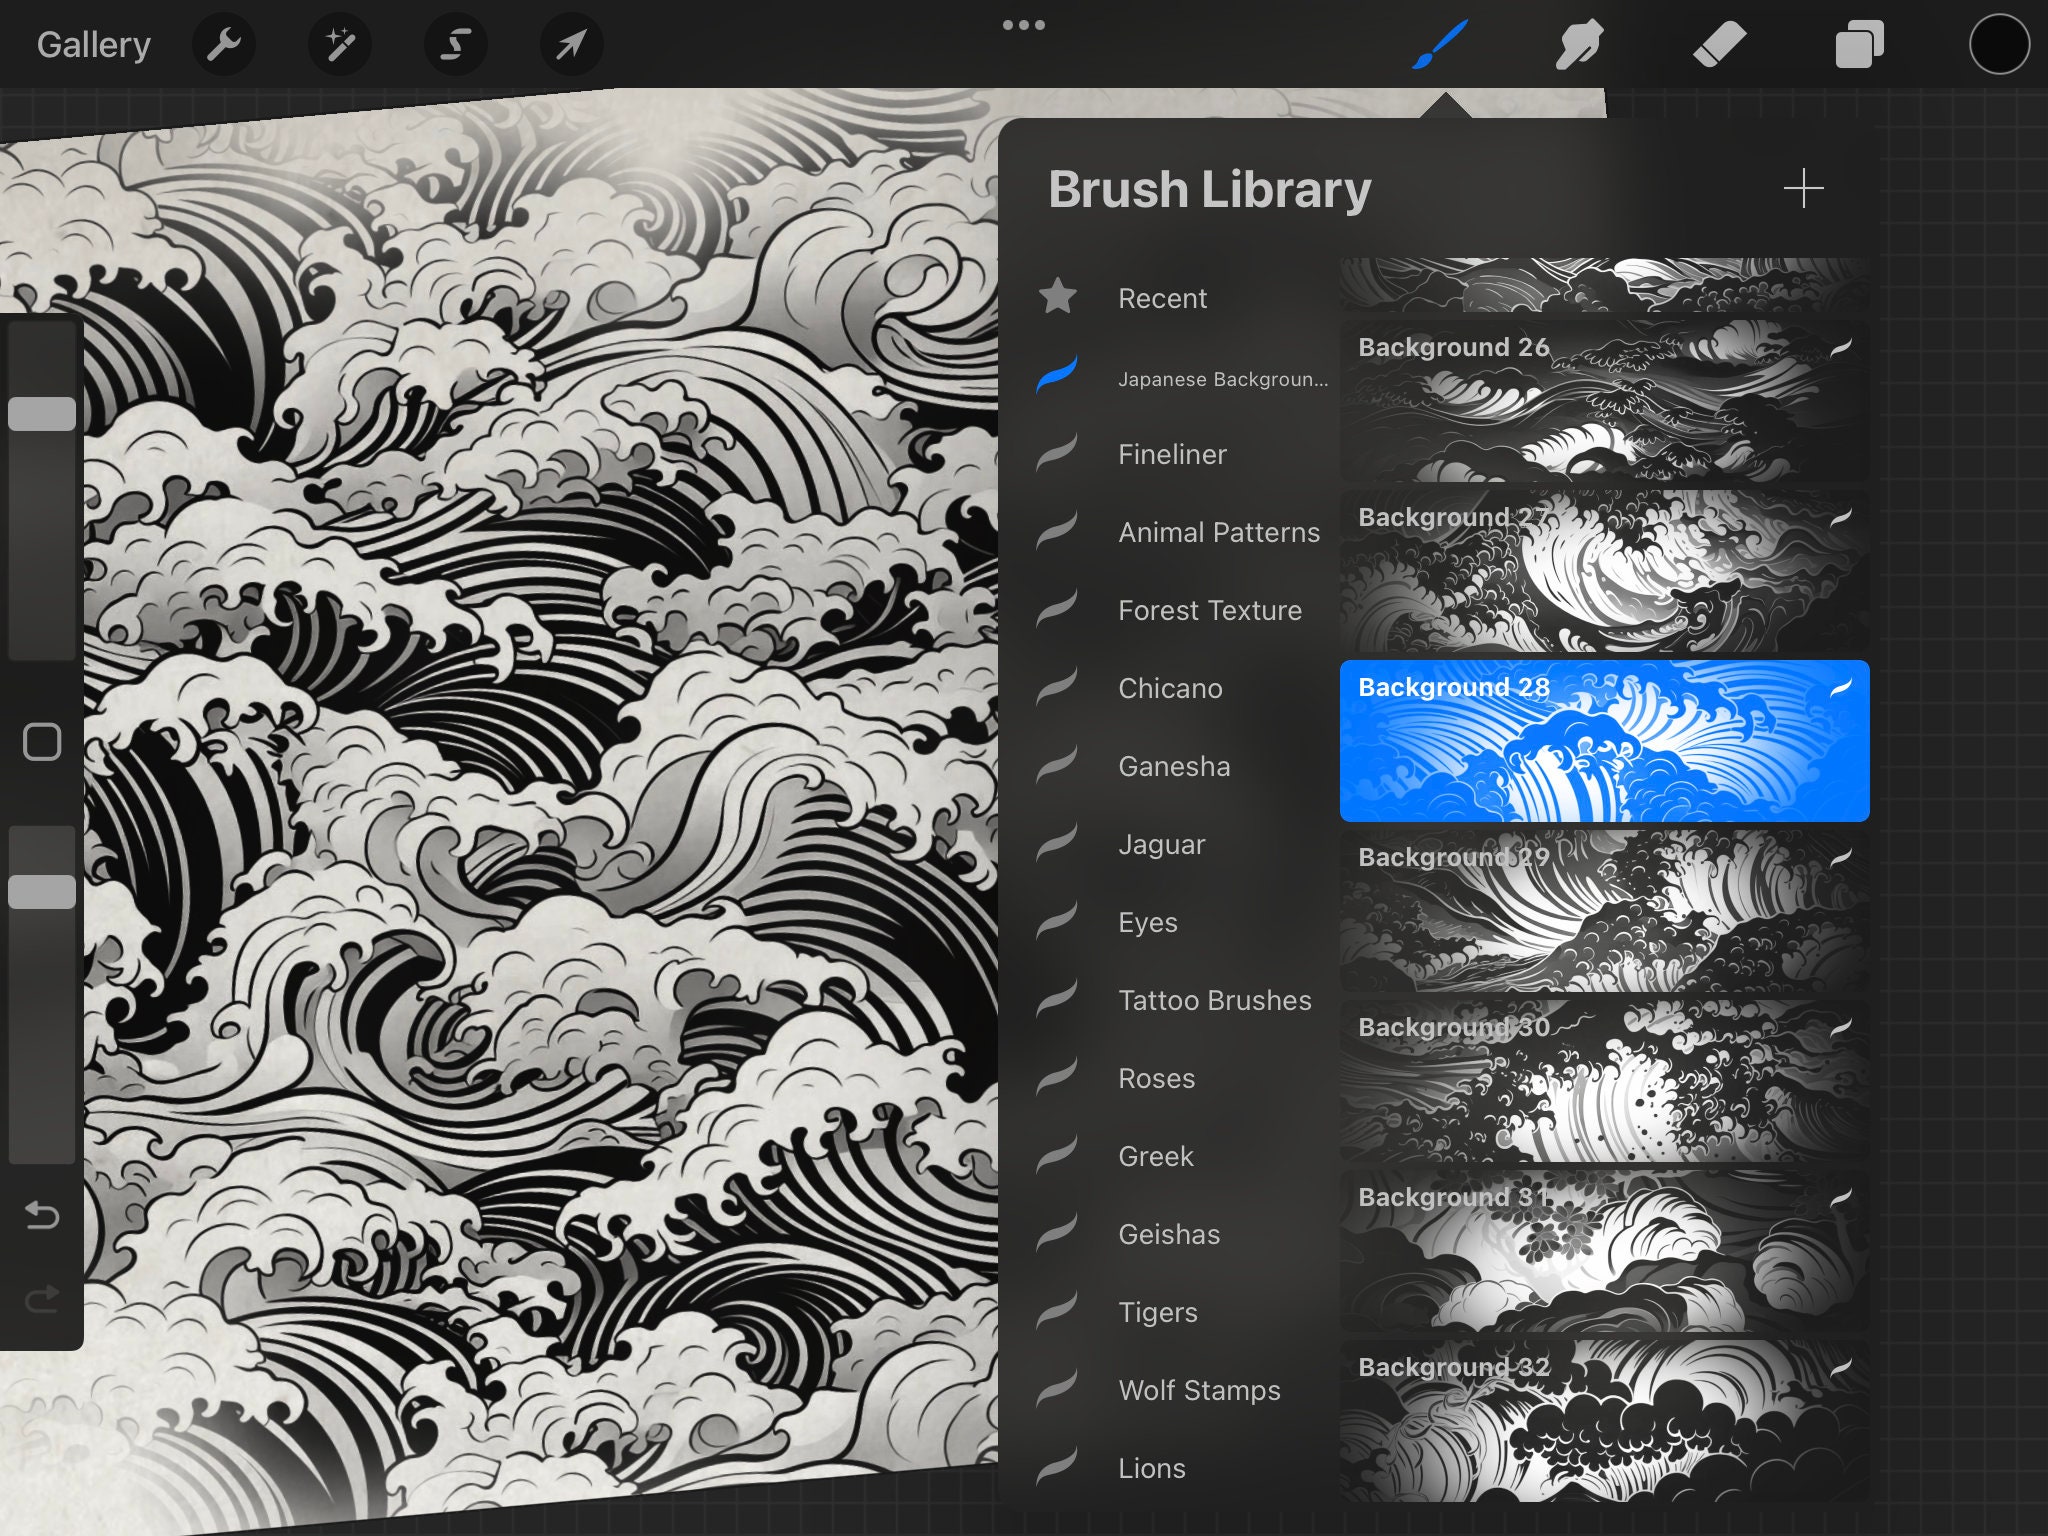Click the stroke icon beside Tigers
Screen dimensions: 2048x1536
1057,1310
